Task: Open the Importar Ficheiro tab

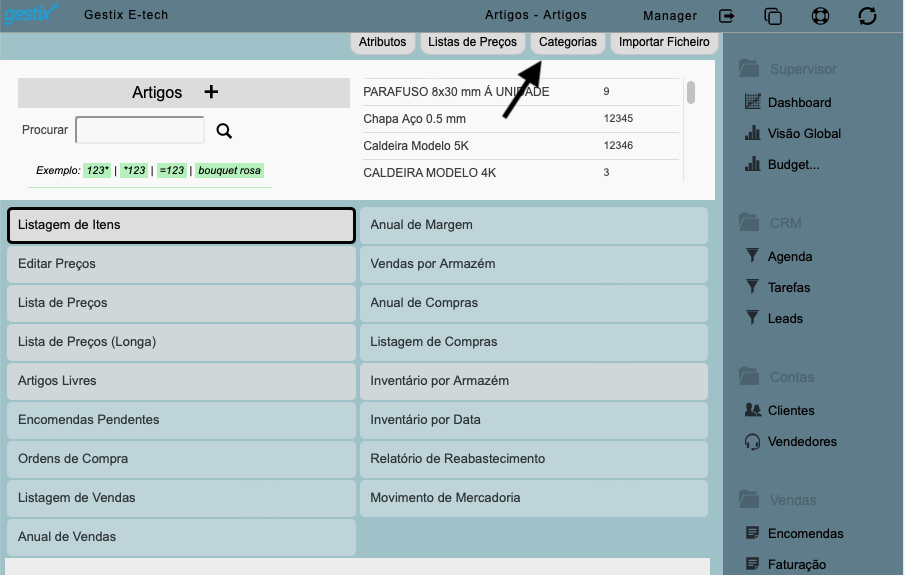Action: coord(664,42)
